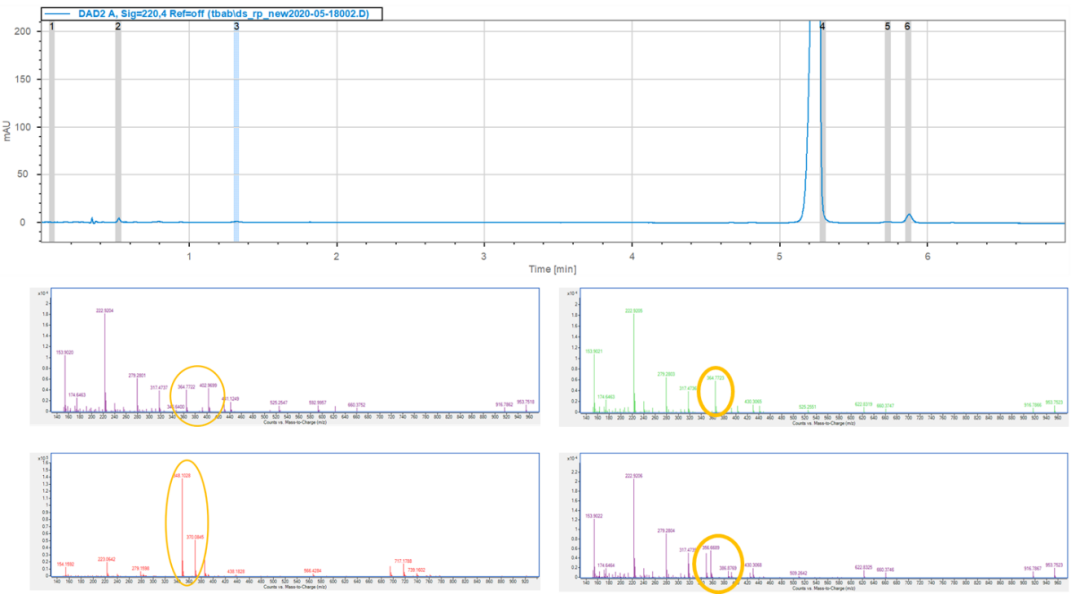Viewport: 1080px width, 594px height.
Task: Select peak marker 4 beside the main peak
Action: 822,131
